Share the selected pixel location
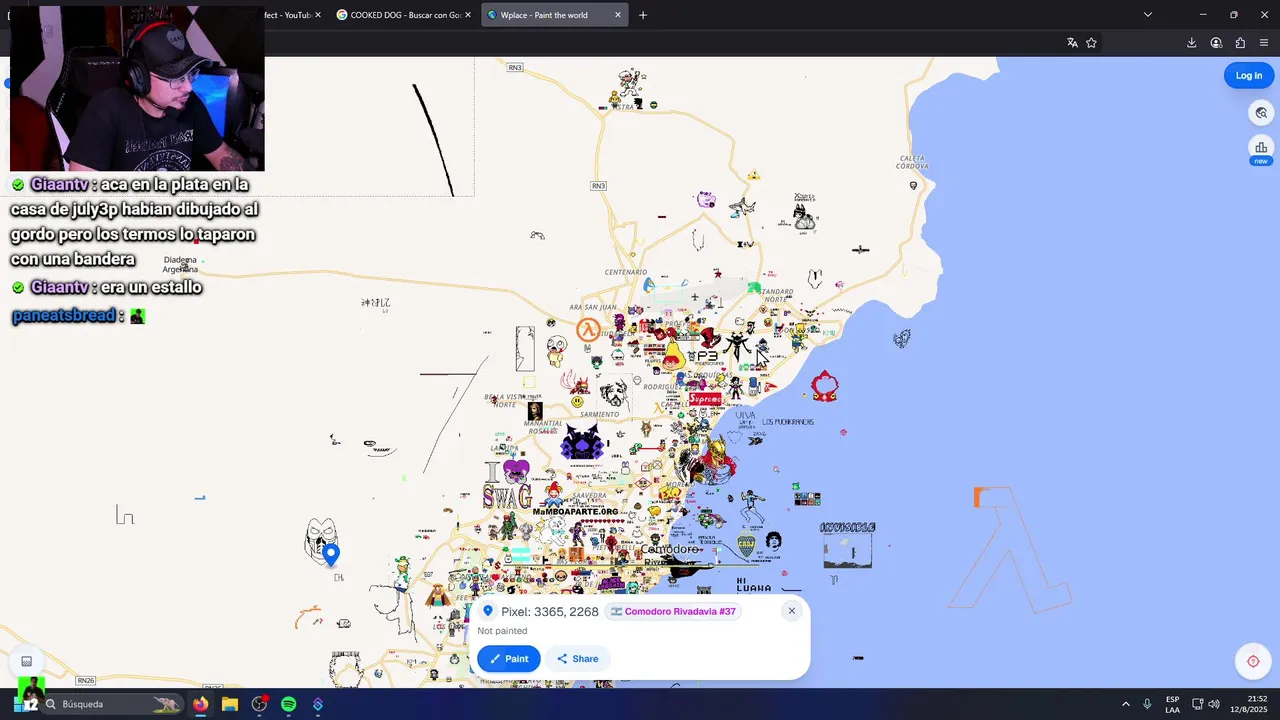 pyautogui.click(x=577, y=658)
